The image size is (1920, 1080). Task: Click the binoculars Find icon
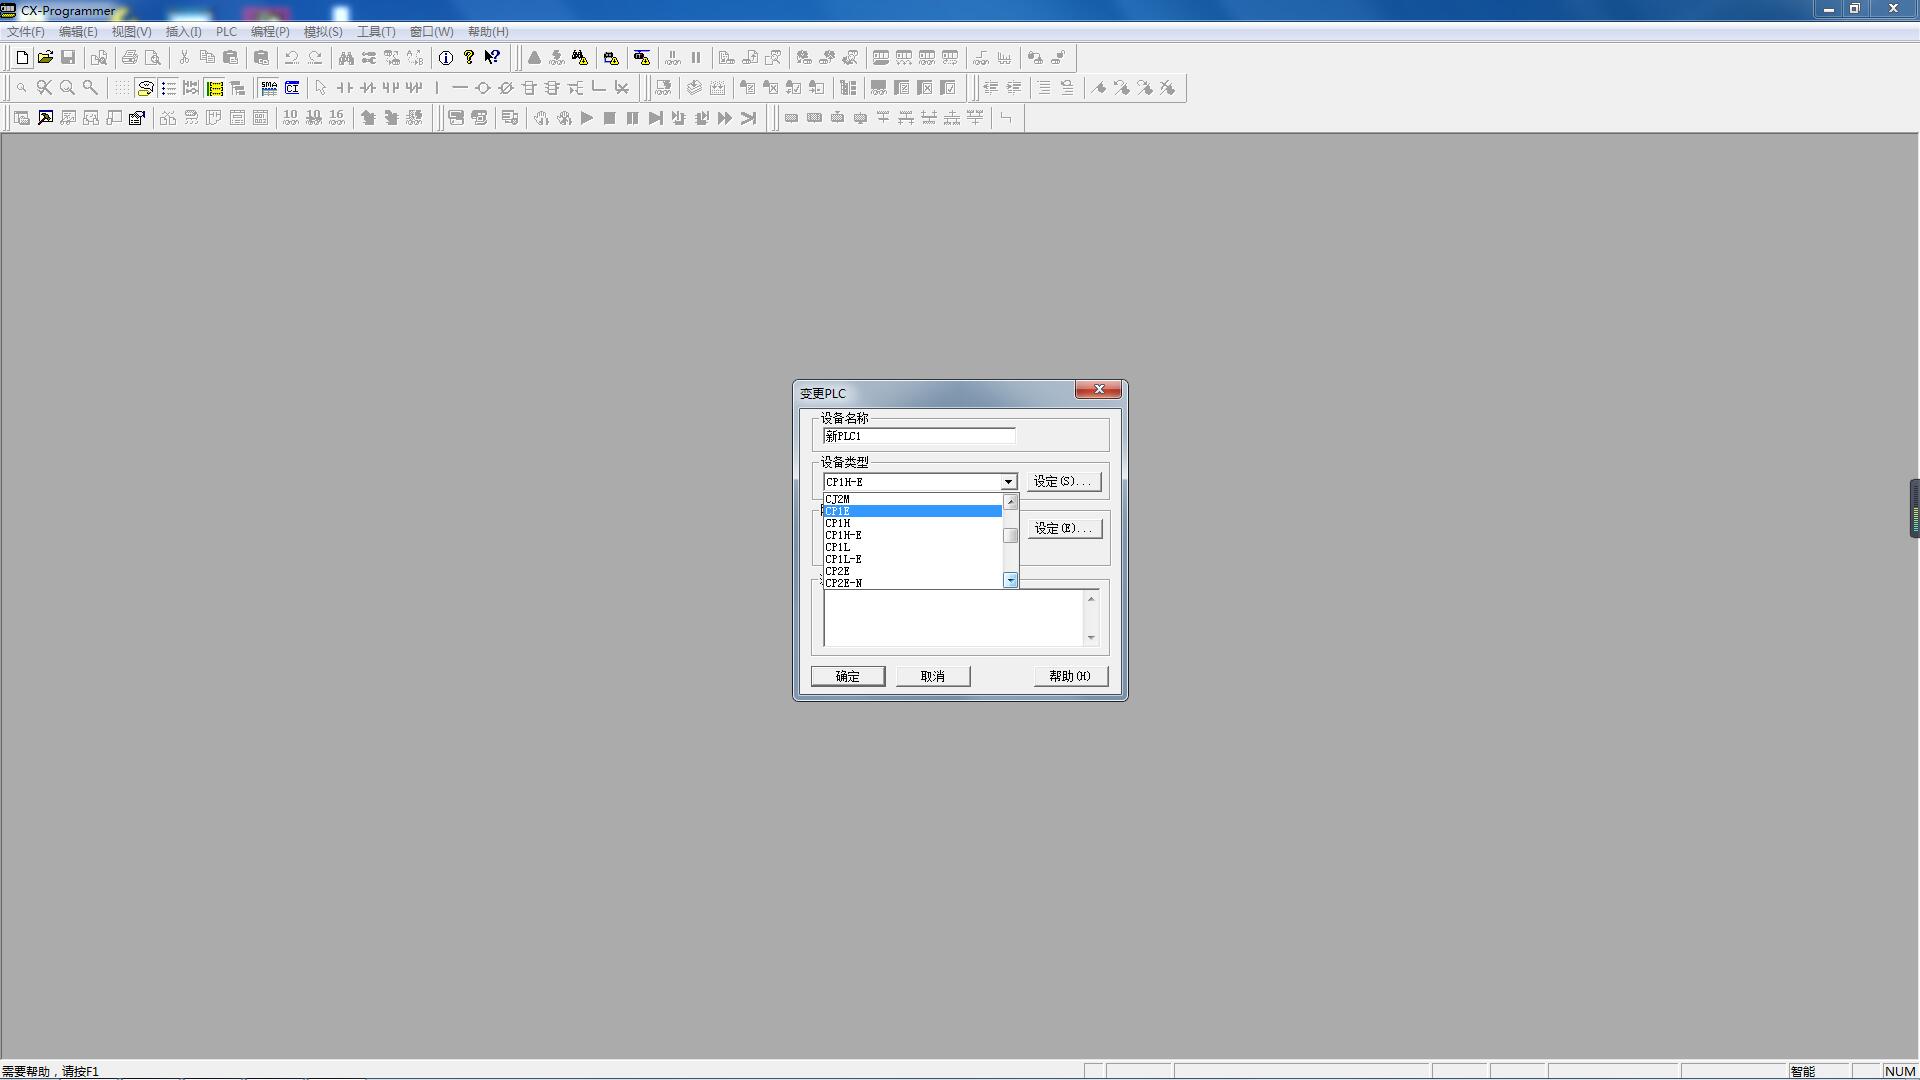point(346,58)
